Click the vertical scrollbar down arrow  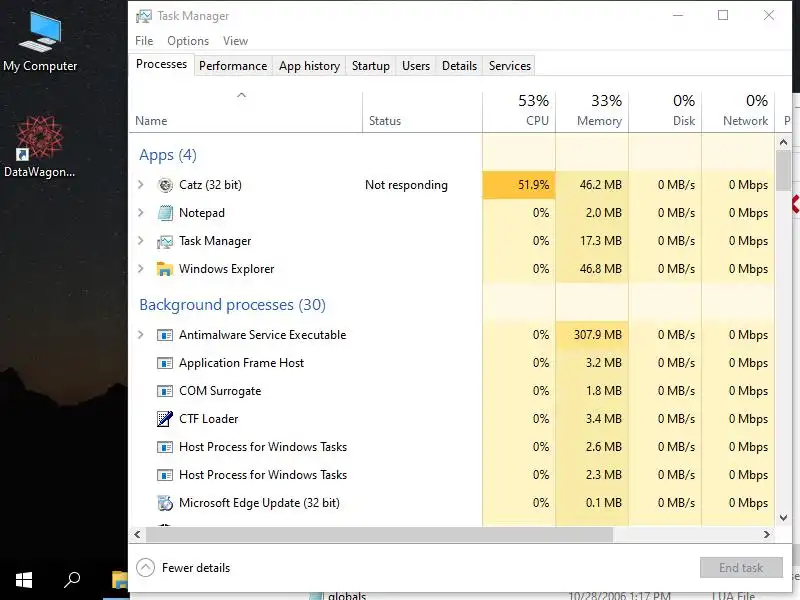pyautogui.click(x=783, y=518)
